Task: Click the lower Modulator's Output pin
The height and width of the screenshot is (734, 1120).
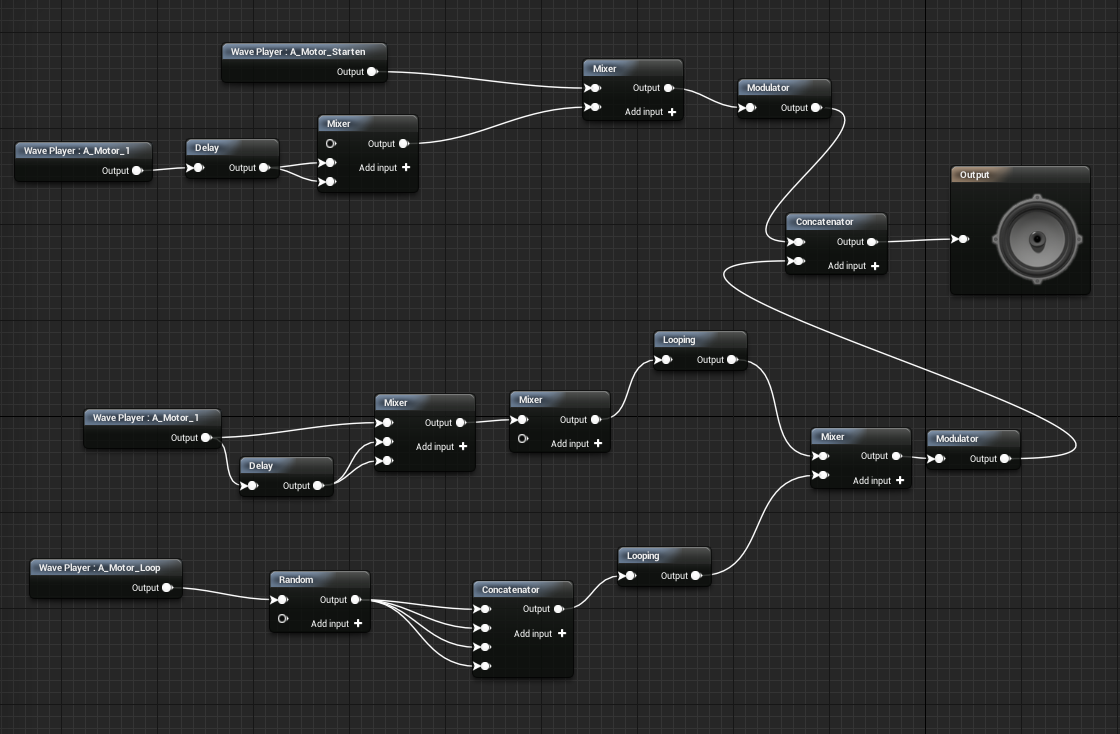Action: 1005,458
